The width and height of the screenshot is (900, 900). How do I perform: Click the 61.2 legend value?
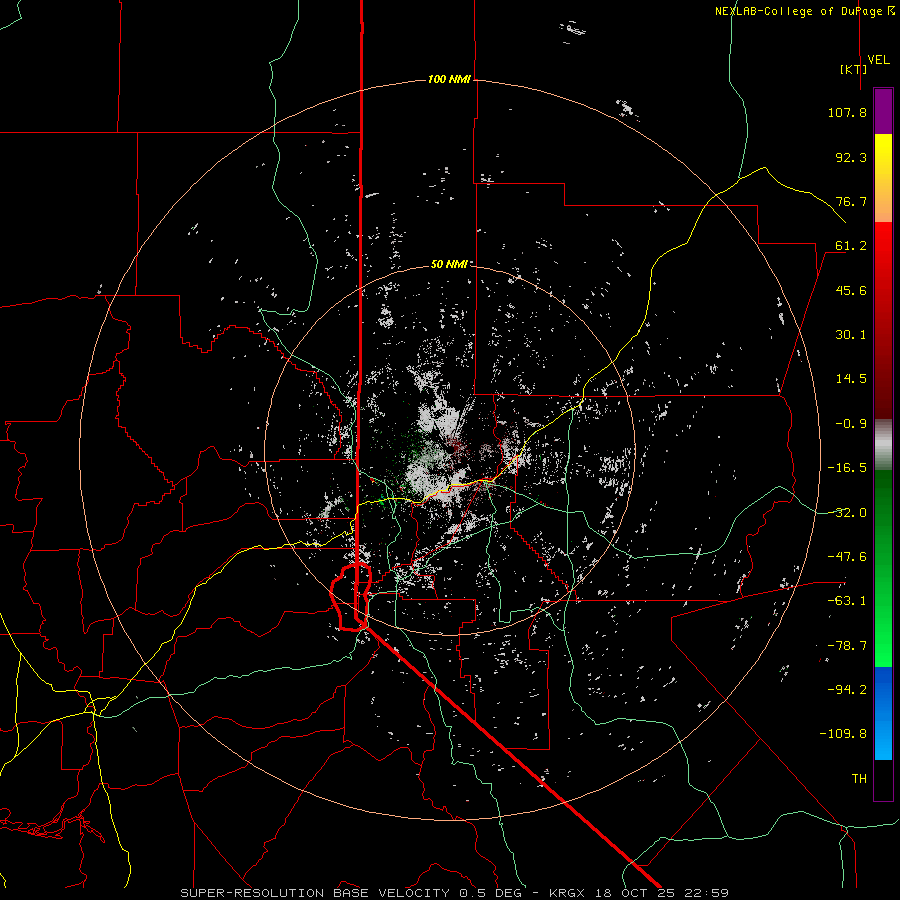[851, 246]
